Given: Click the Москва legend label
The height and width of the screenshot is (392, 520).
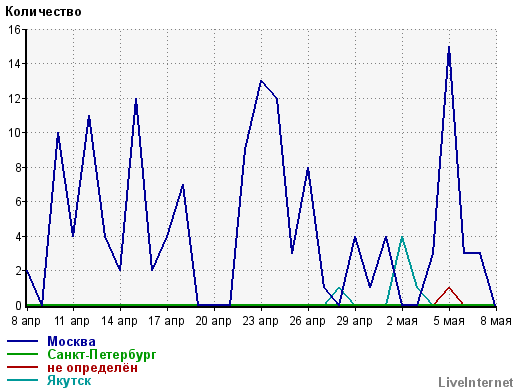Looking at the screenshot, I should point(71,341).
